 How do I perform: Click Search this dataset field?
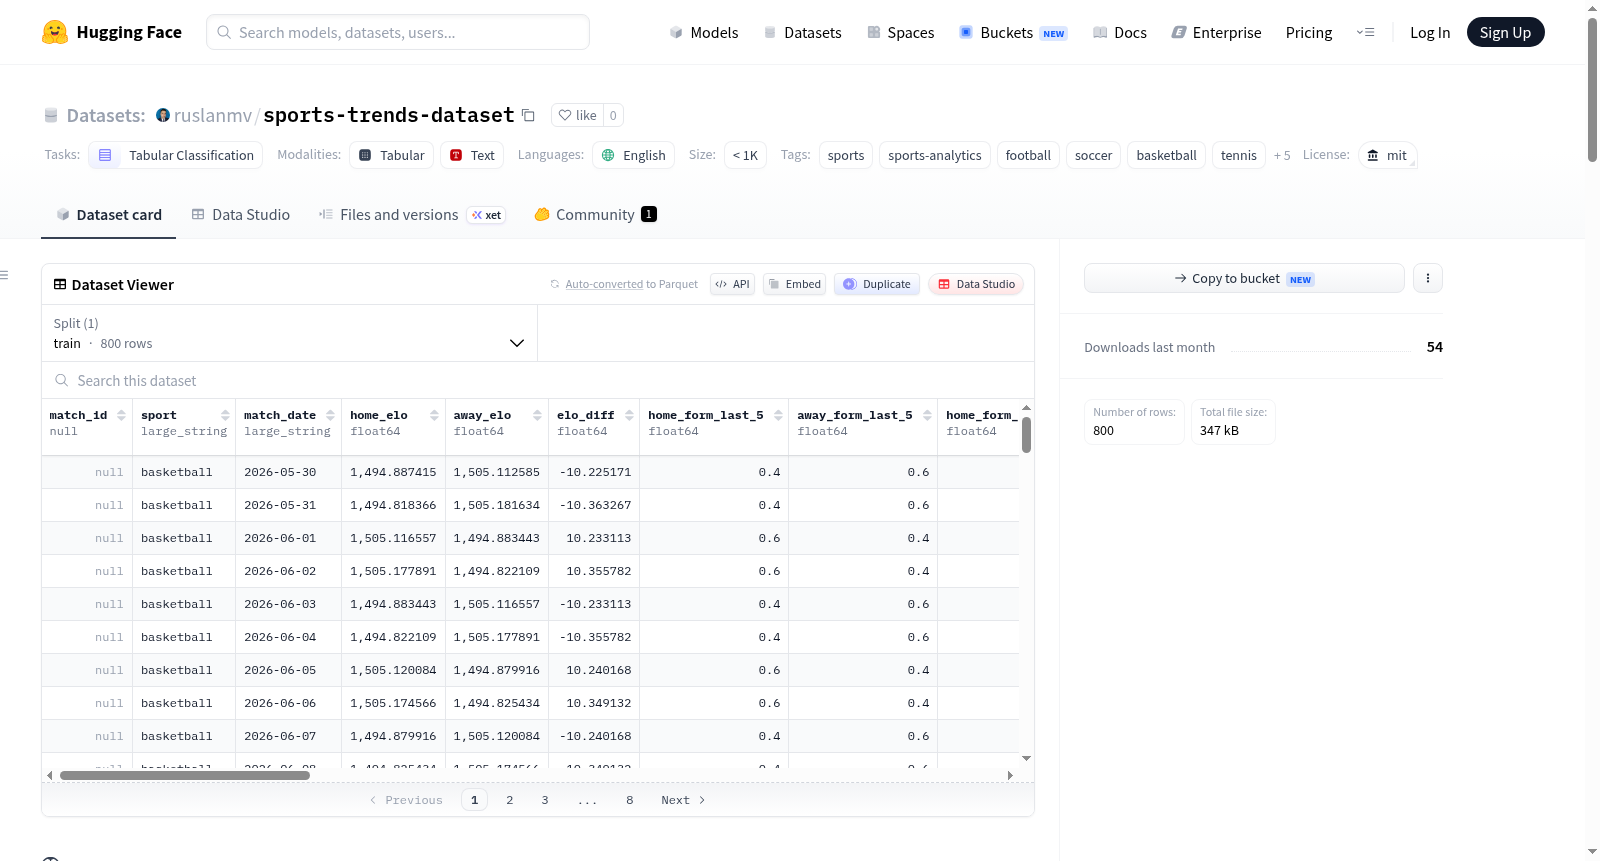click(x=538, y=380)
